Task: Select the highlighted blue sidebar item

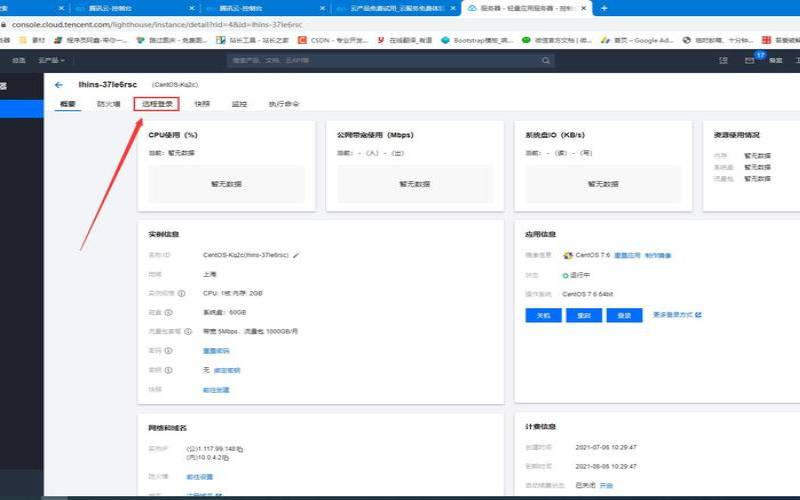Action: (21, 109)
